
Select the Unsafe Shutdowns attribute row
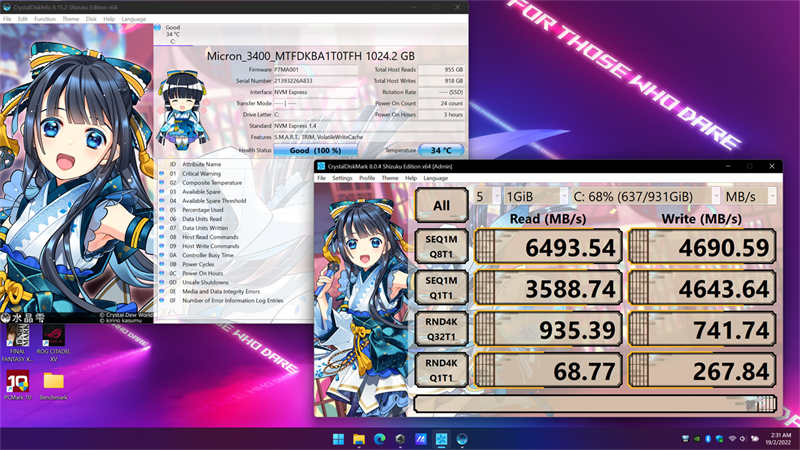pos(235,283)
